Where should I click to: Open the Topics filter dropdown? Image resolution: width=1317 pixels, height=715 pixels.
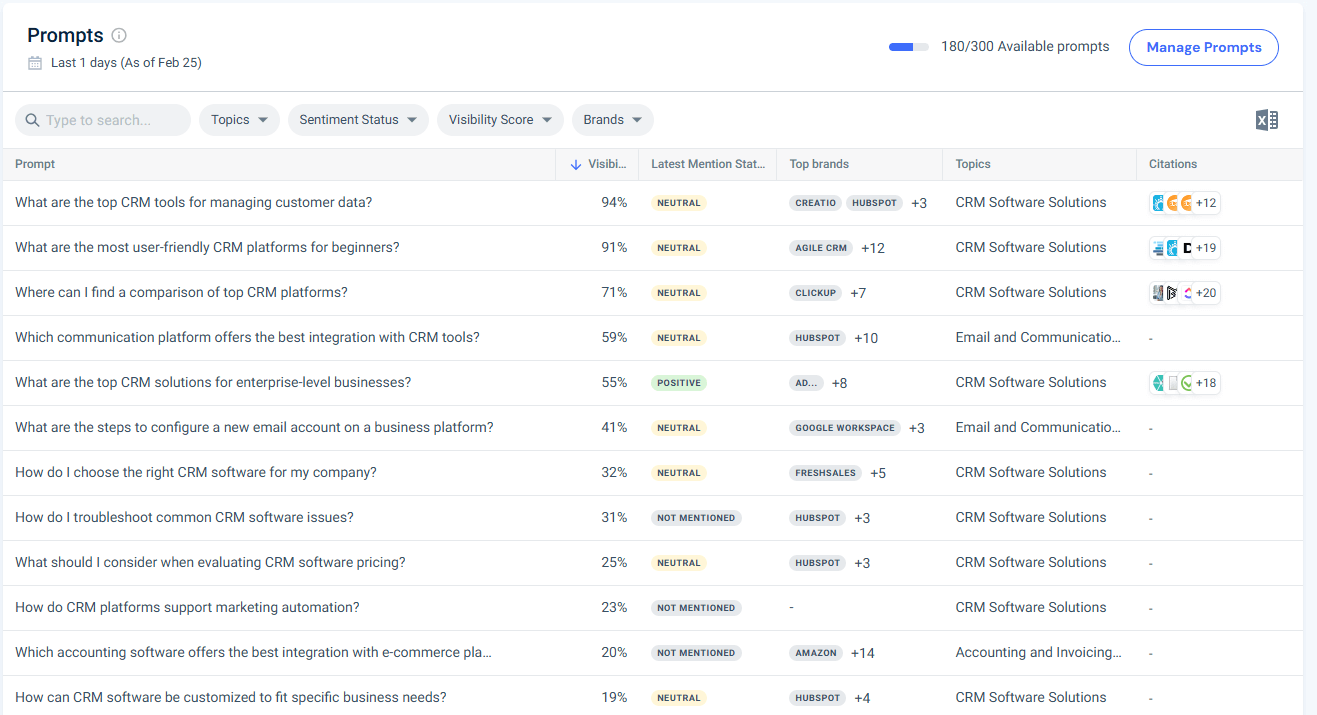[x=239, y=120]
